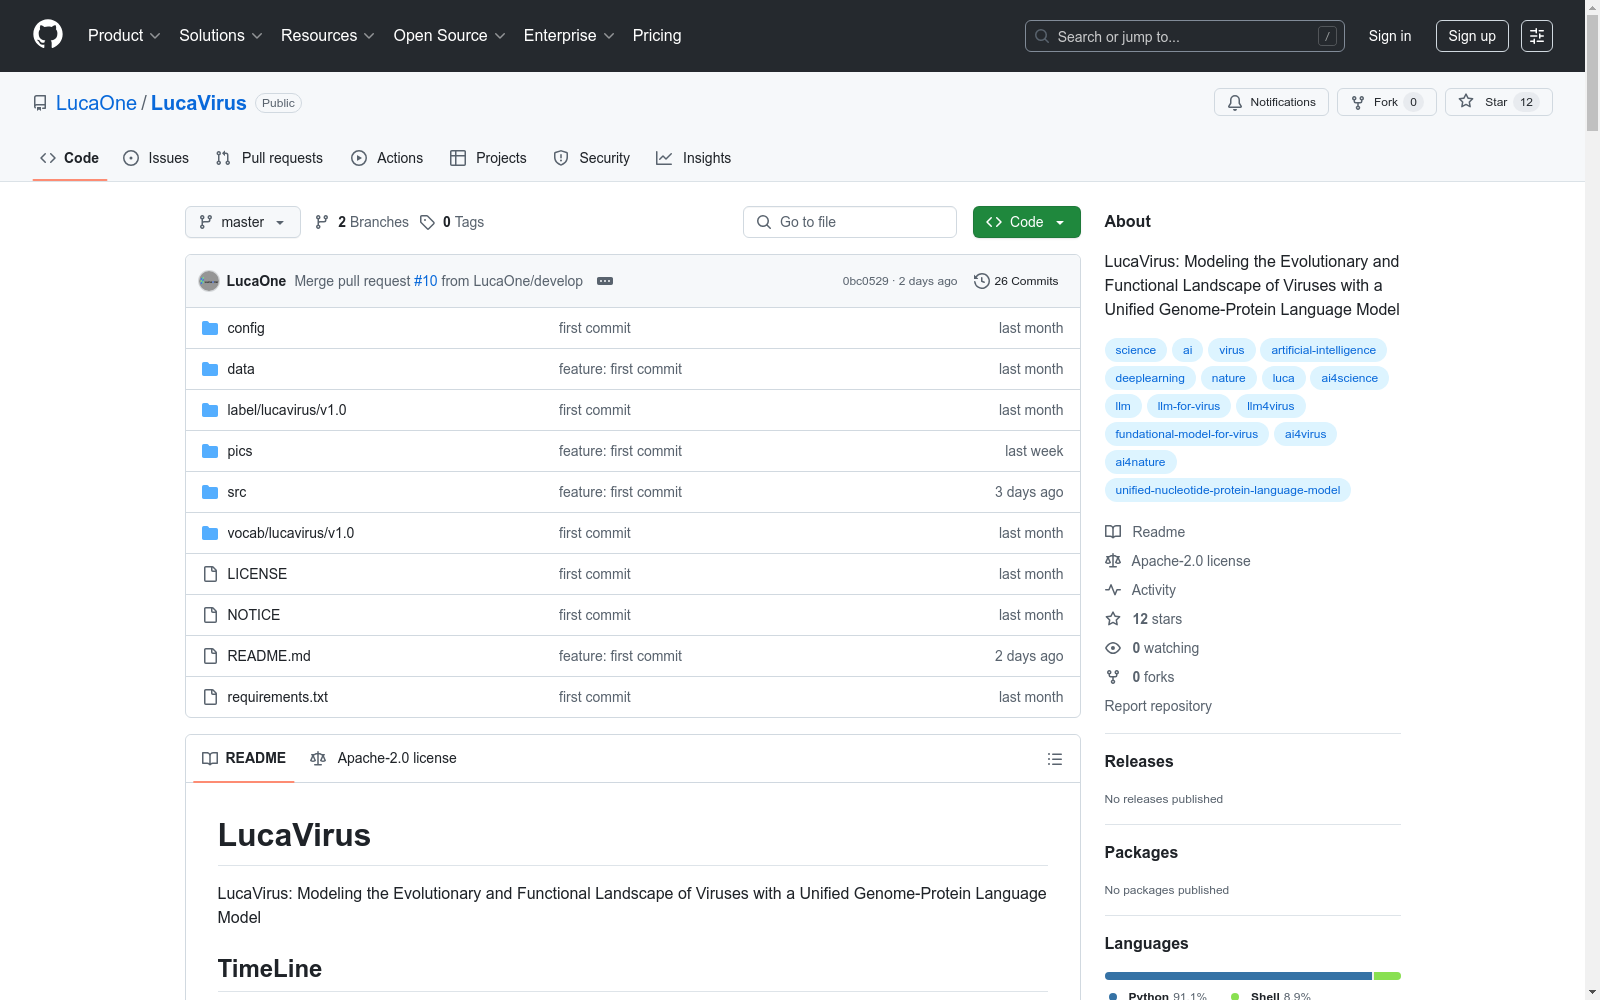Image resolution: width=1600 pixels, height=1000 pixels.
Task: Click the fork icon beside 0 forks
Action: (1113, 677)
